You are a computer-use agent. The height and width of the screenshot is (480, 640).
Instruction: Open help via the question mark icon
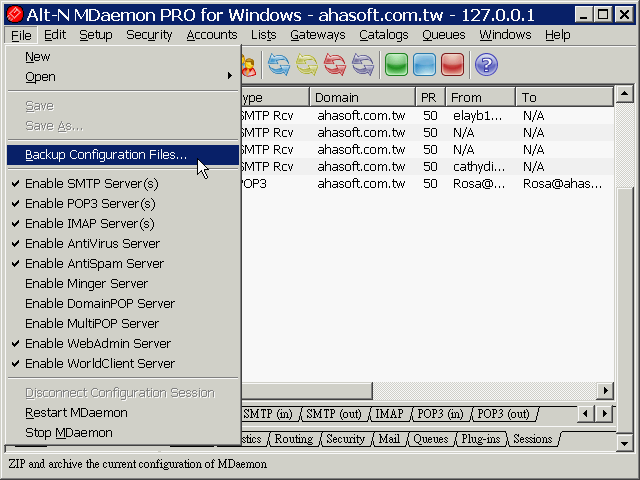click(x=486, y=64)
